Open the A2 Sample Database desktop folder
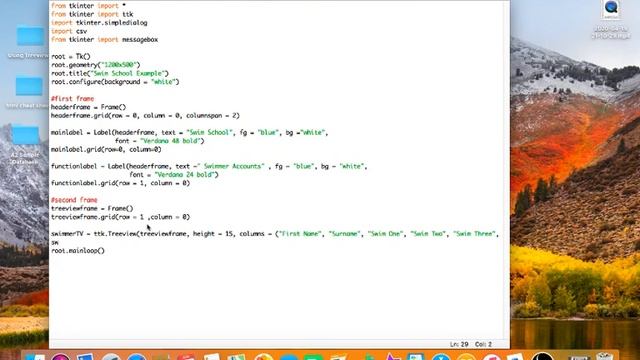640x360 pixels. pyautogui.click(x=25, y=136)
